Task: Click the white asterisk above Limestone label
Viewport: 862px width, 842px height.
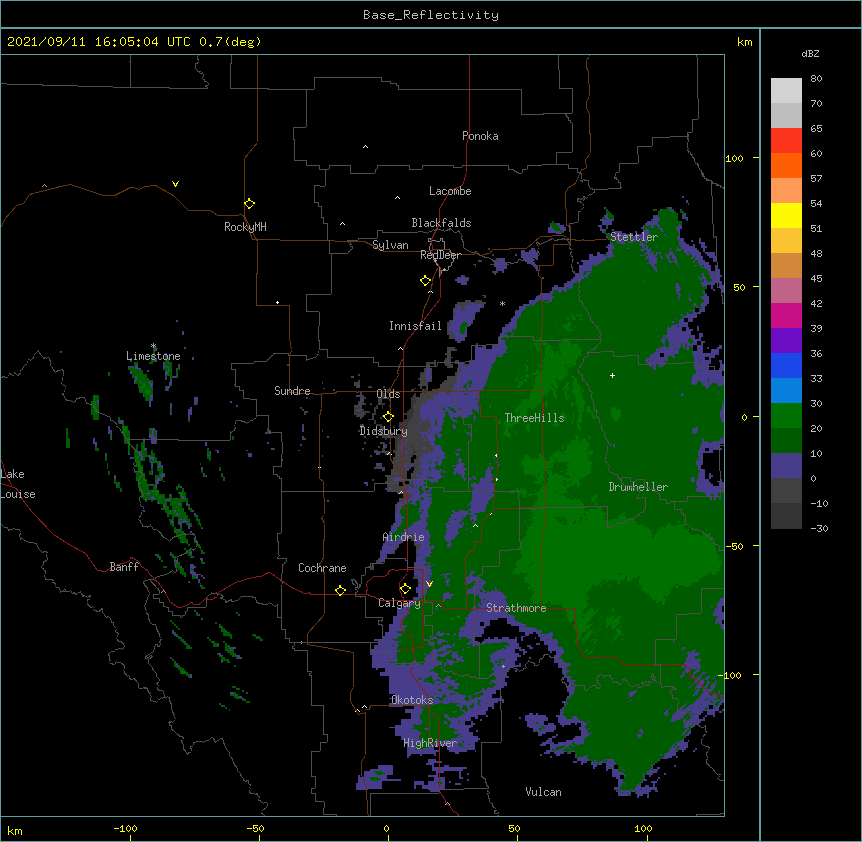Action: click(153, 346)
